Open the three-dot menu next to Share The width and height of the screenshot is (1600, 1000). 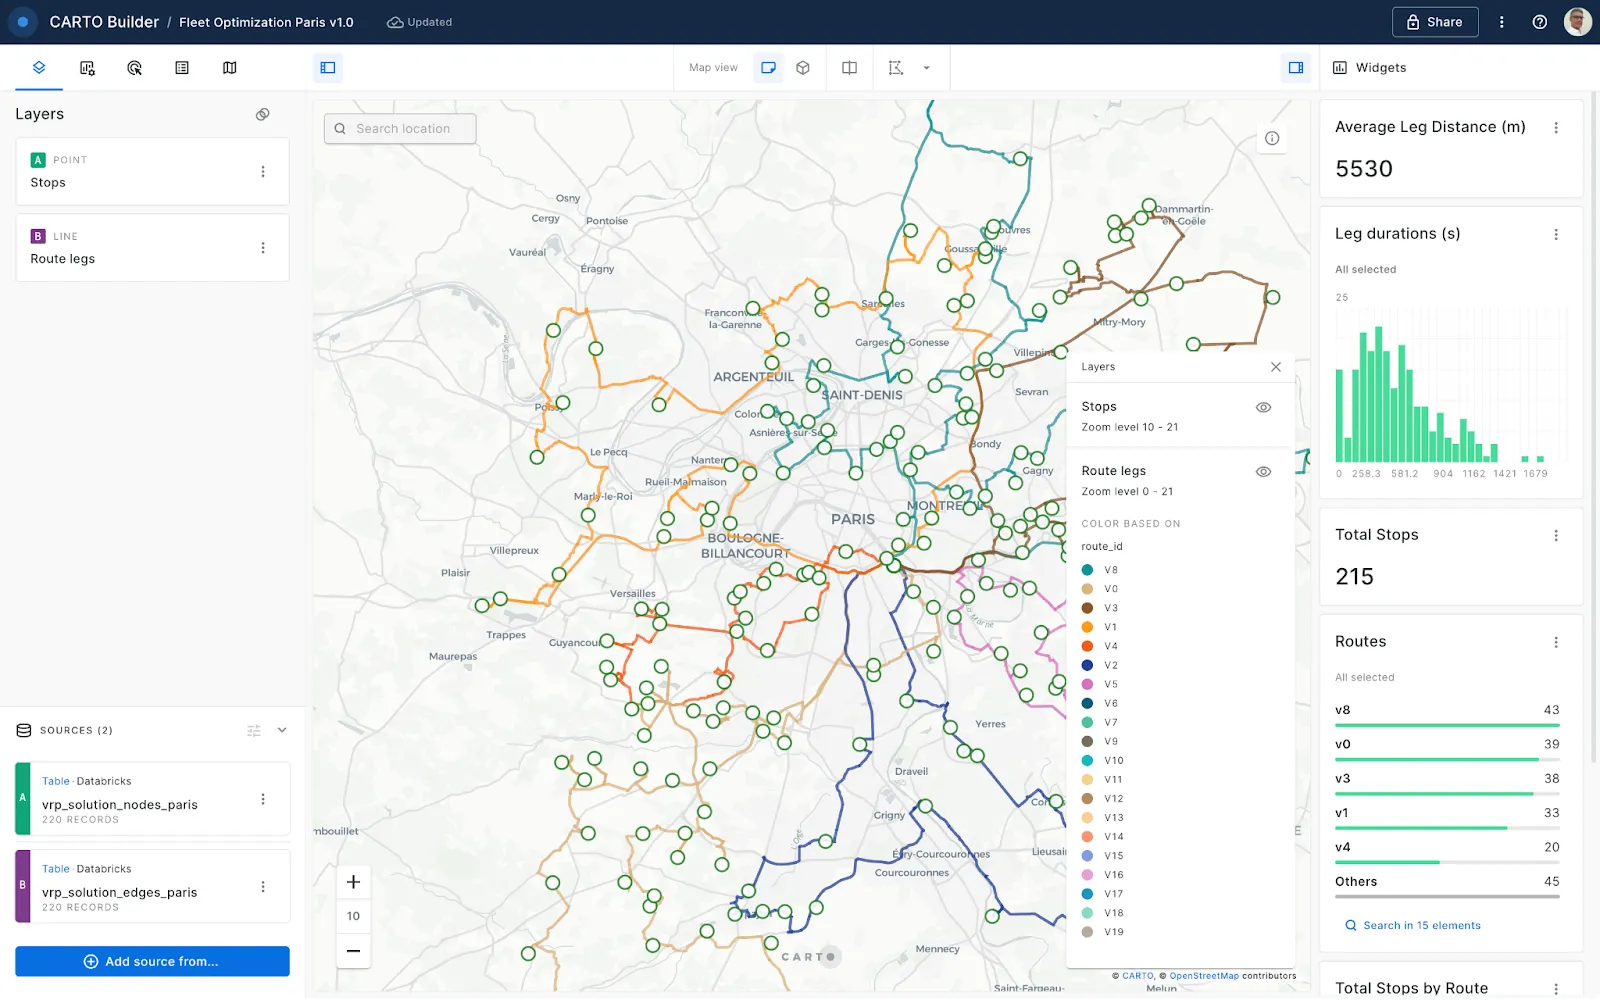1502,21
